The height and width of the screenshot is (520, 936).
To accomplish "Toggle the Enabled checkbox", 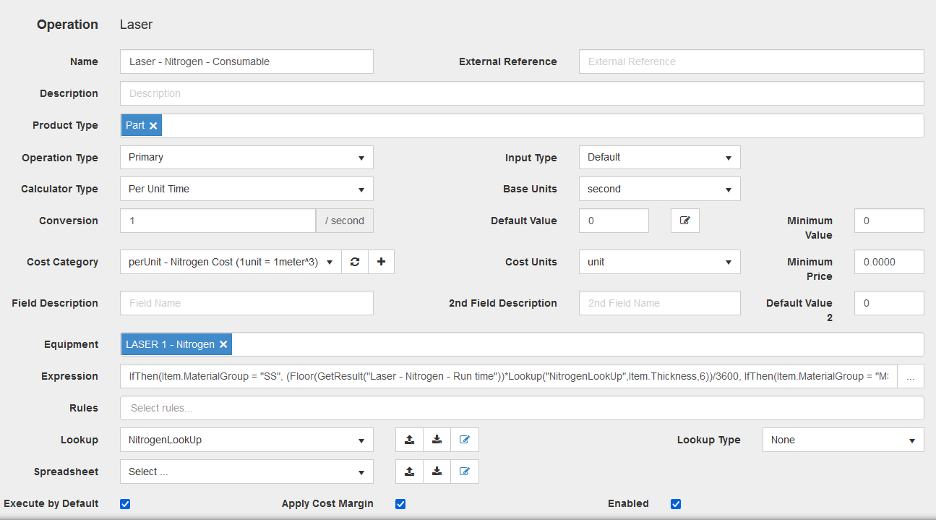I will coord(676,504).
